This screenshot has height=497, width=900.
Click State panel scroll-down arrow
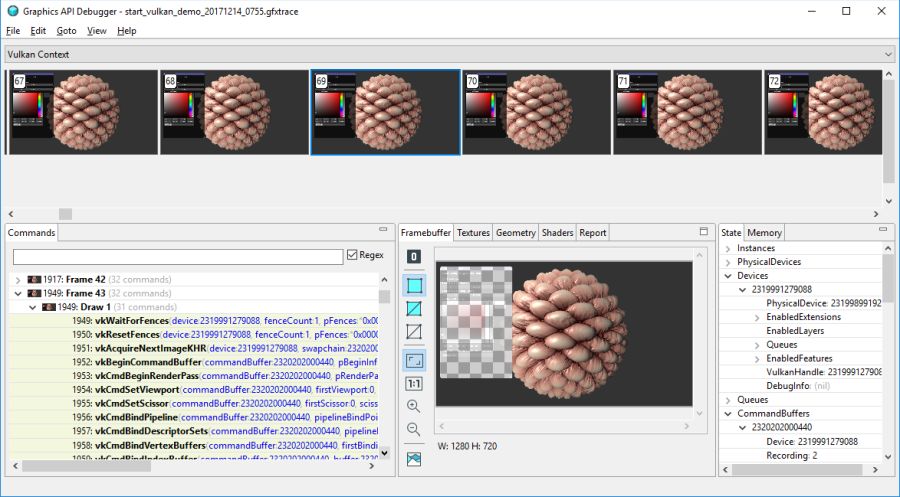tap(889, 457)
